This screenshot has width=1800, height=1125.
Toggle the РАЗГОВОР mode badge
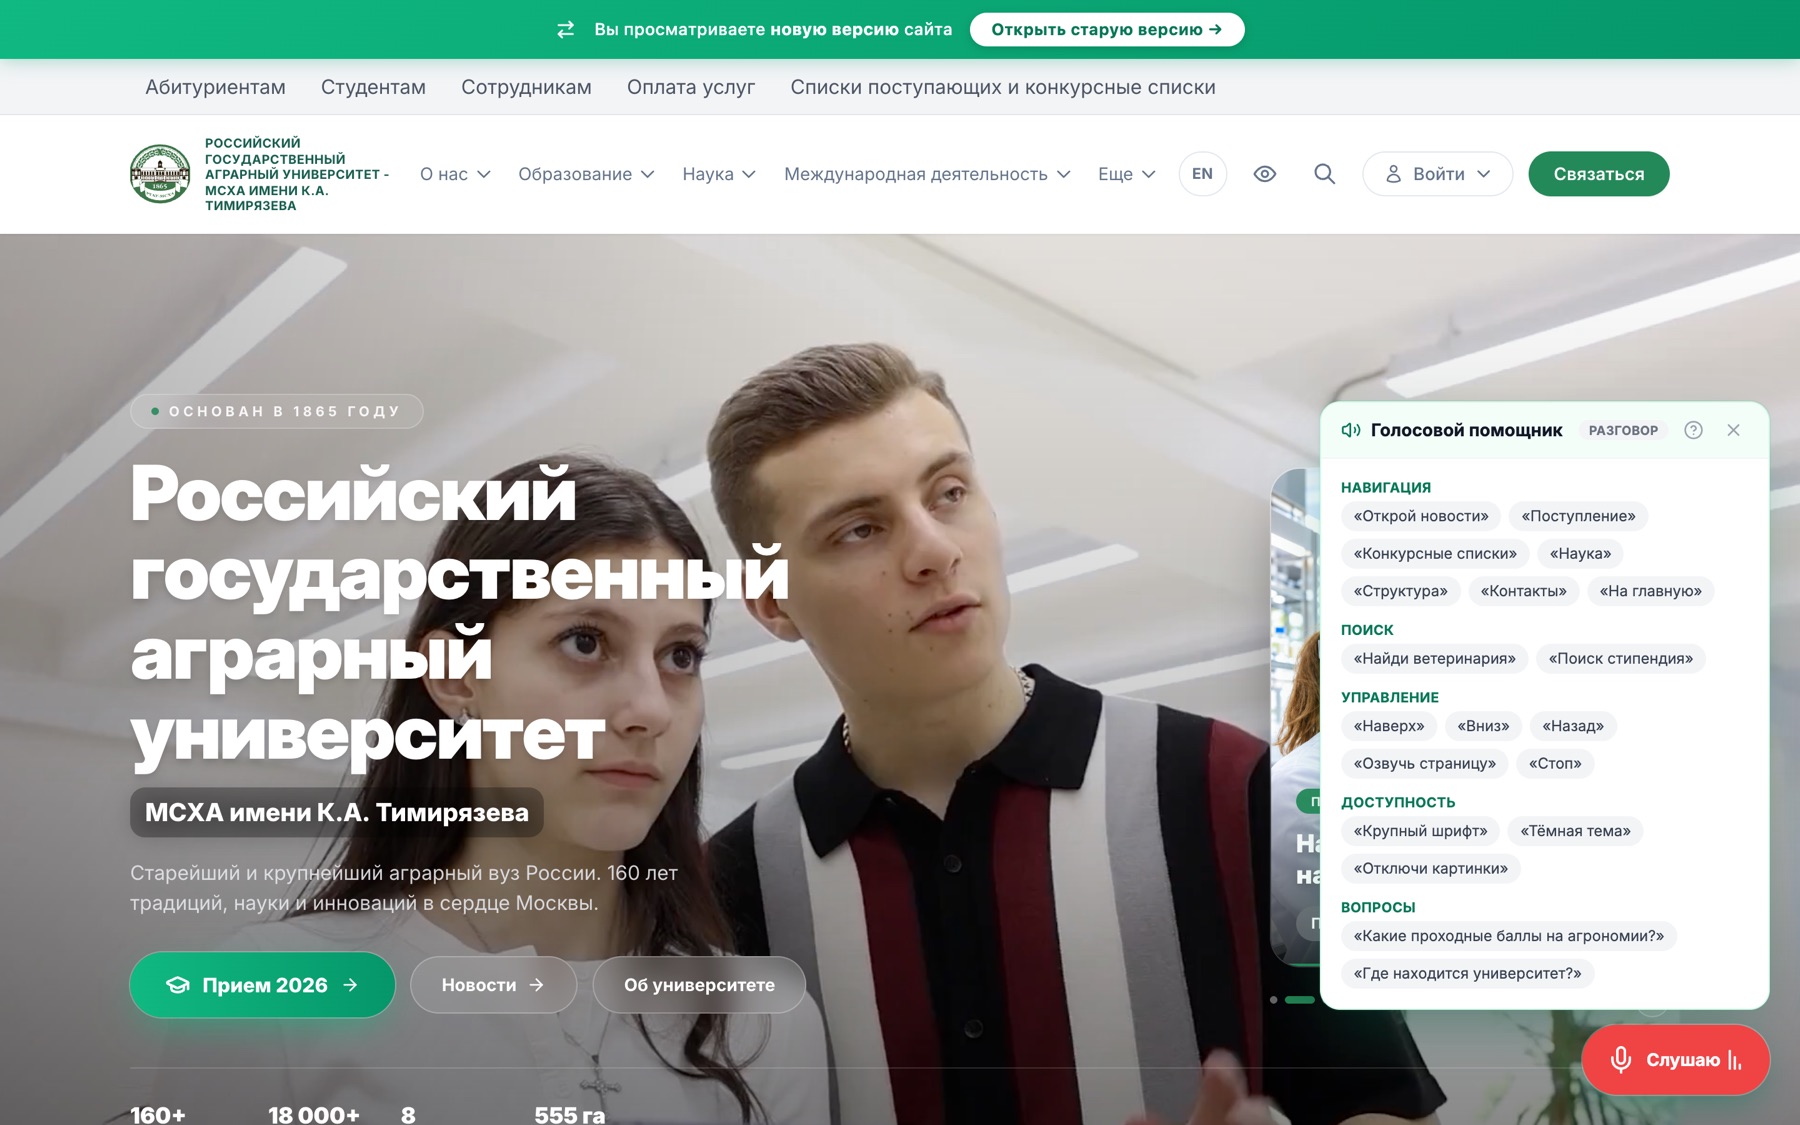pyautogui.click(x=1623, y=430)
